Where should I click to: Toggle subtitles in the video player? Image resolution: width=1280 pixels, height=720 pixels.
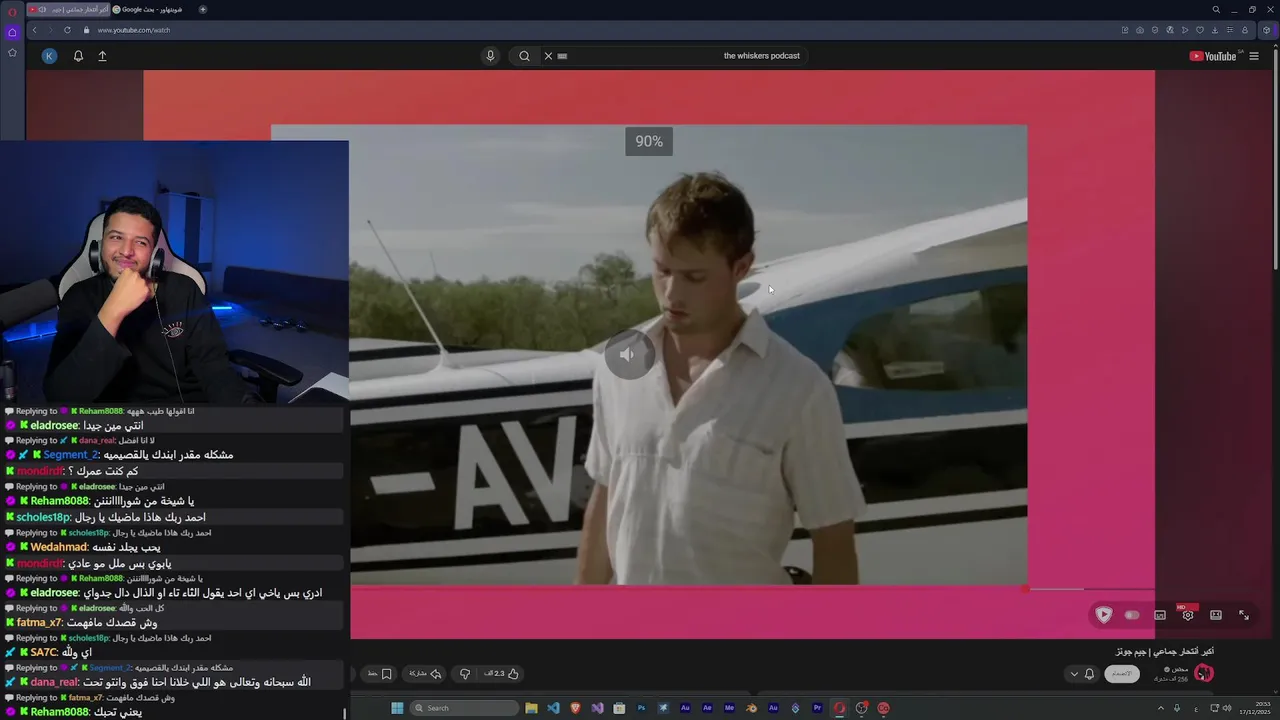click(1160, 615)
